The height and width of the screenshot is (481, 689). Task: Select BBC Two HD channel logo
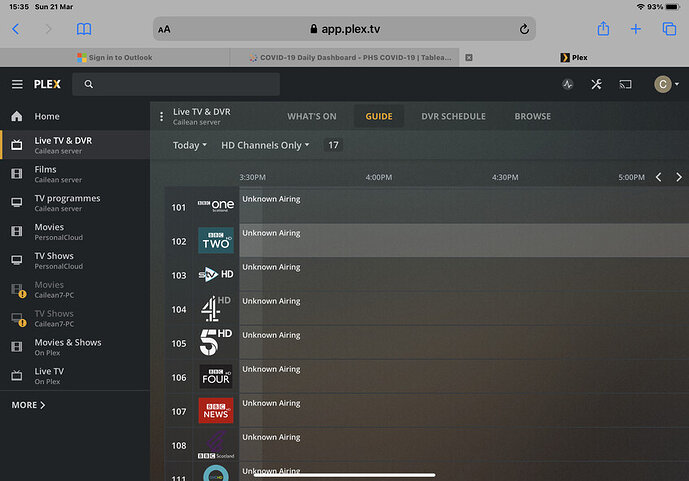click(x=216, y=240)
